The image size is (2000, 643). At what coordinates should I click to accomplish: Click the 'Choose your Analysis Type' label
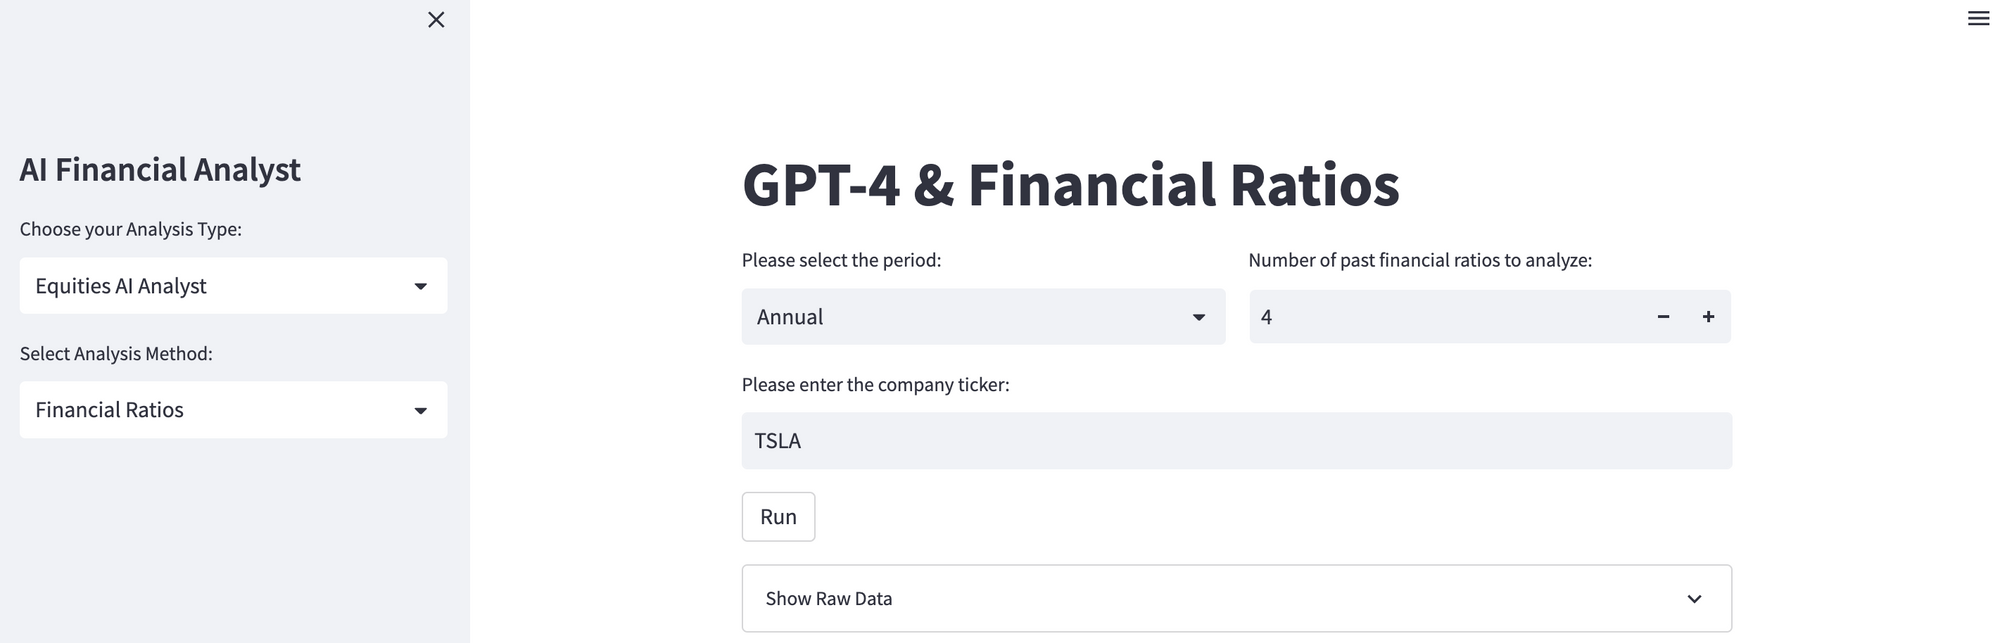(131, 229)
